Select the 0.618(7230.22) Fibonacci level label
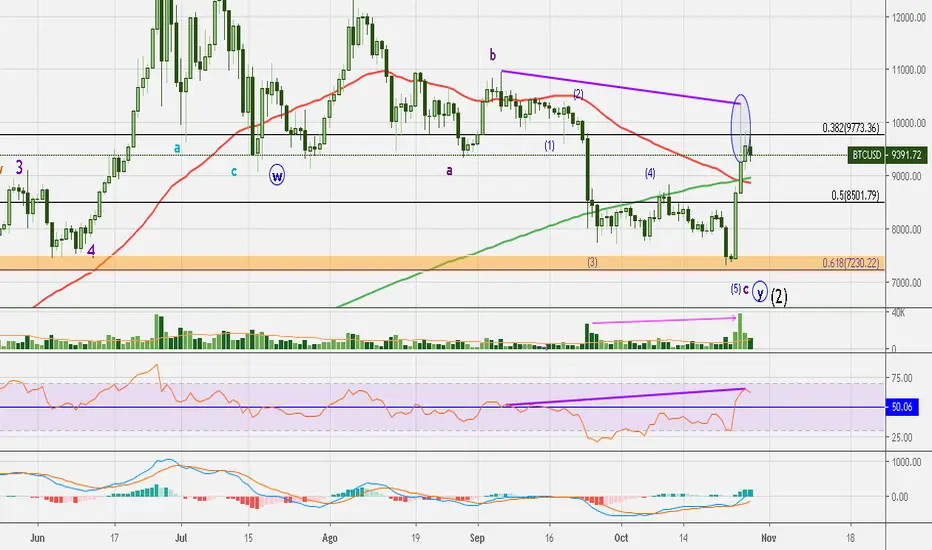Screen dimensions: 932x550 (x=851, y=263)
